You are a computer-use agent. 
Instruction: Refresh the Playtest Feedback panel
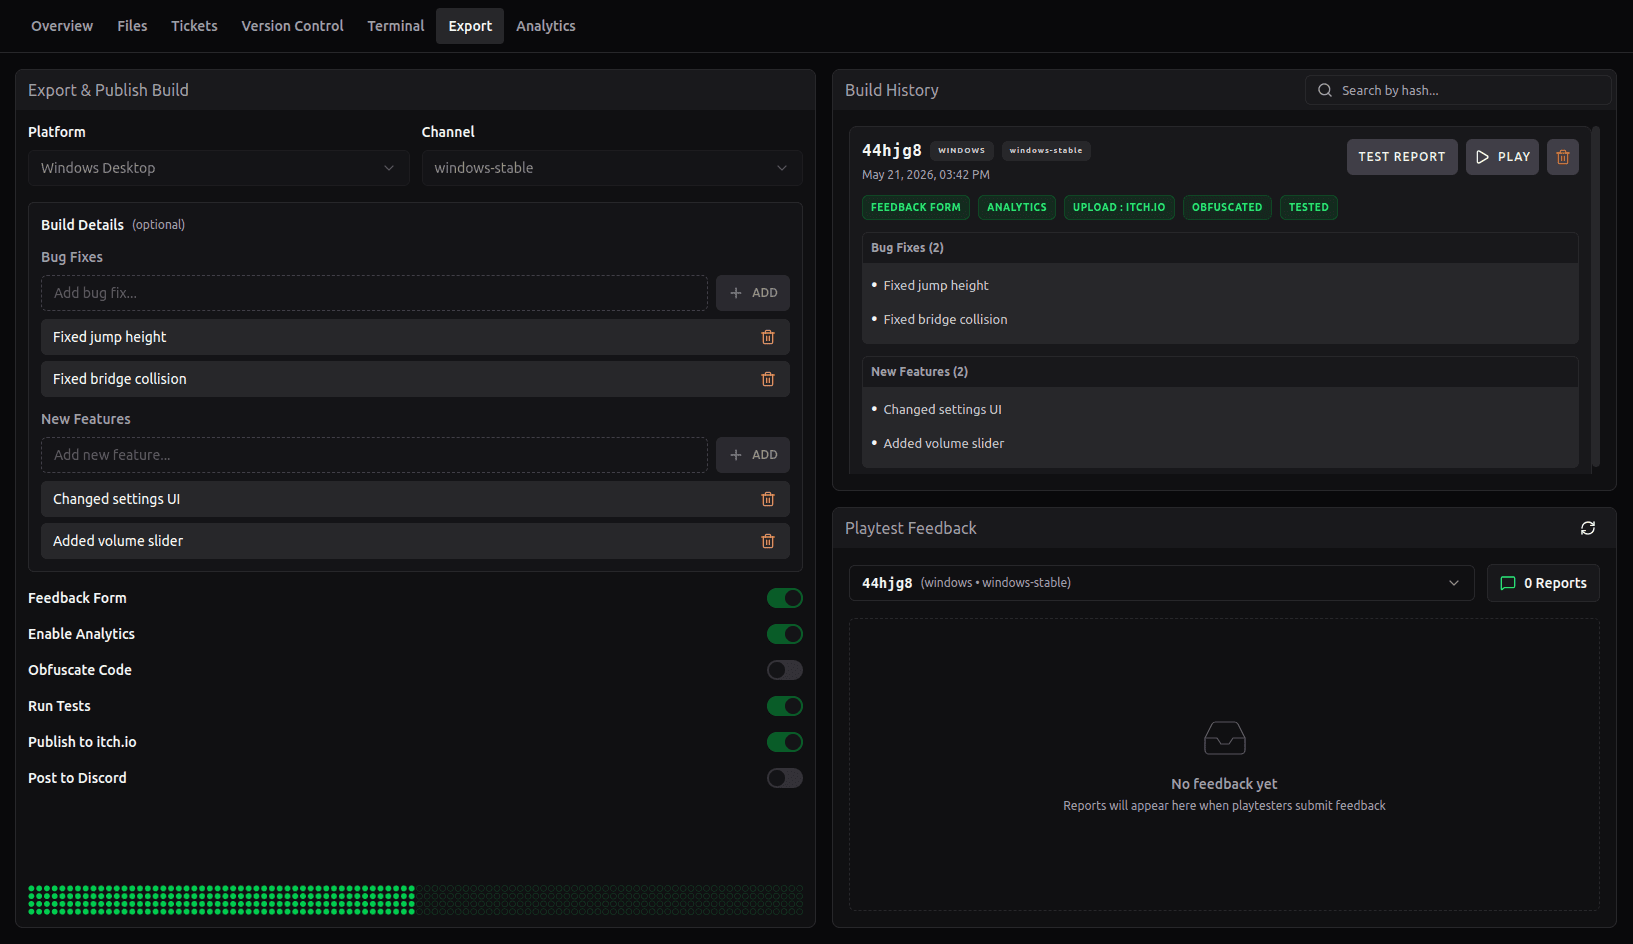click(x=1587, y=528)
